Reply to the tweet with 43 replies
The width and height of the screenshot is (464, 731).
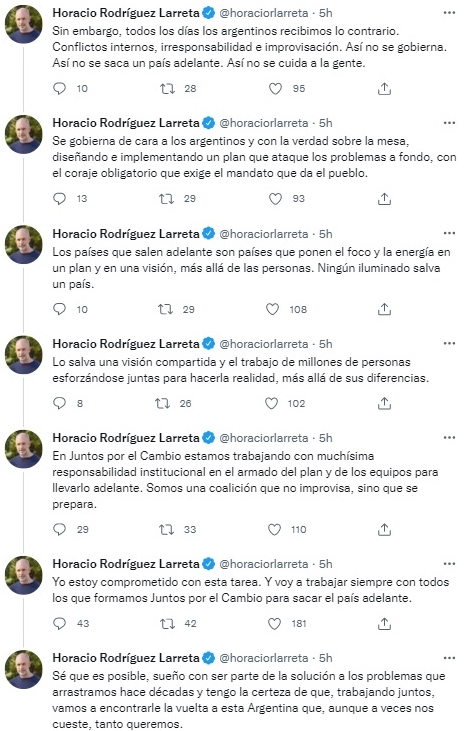(60, 623)
